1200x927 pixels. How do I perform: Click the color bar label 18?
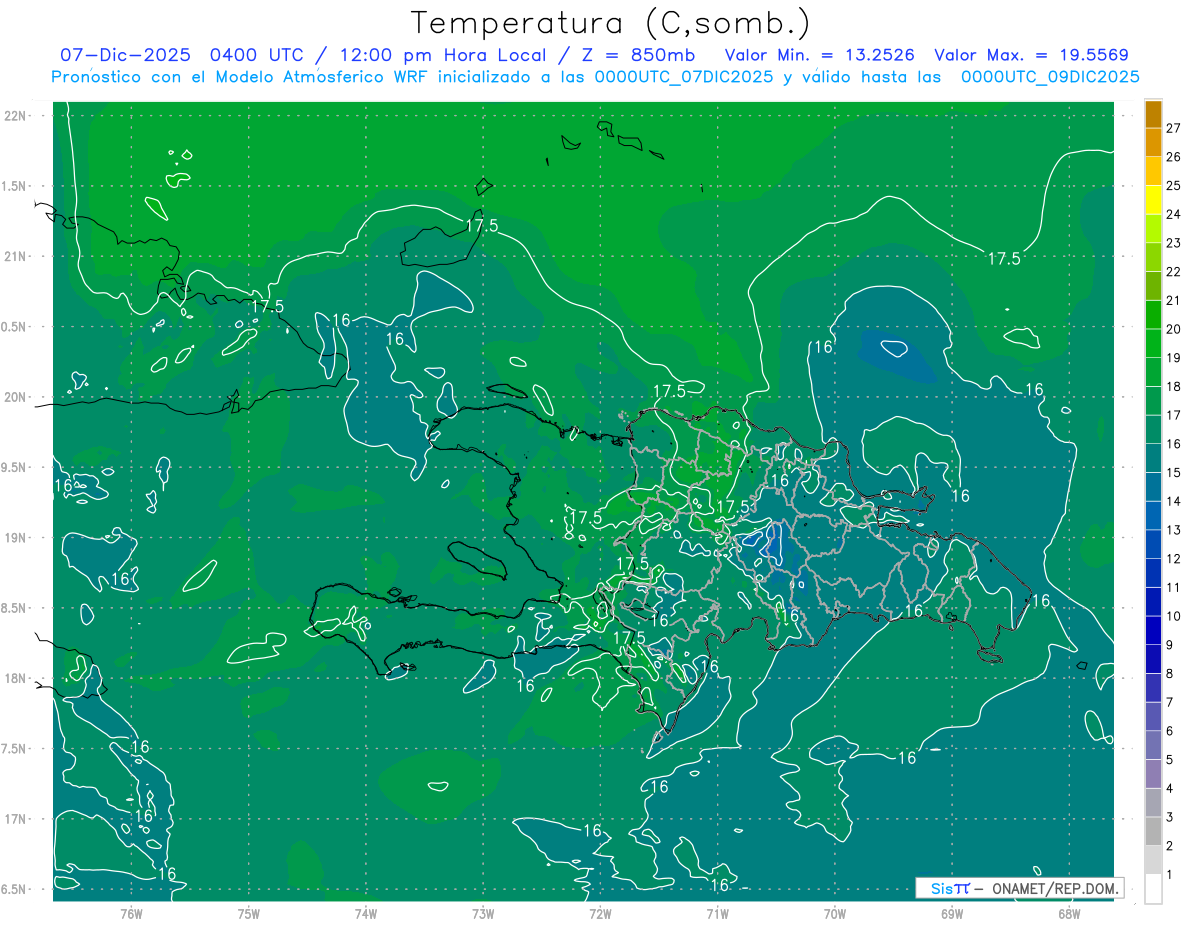1173,387
